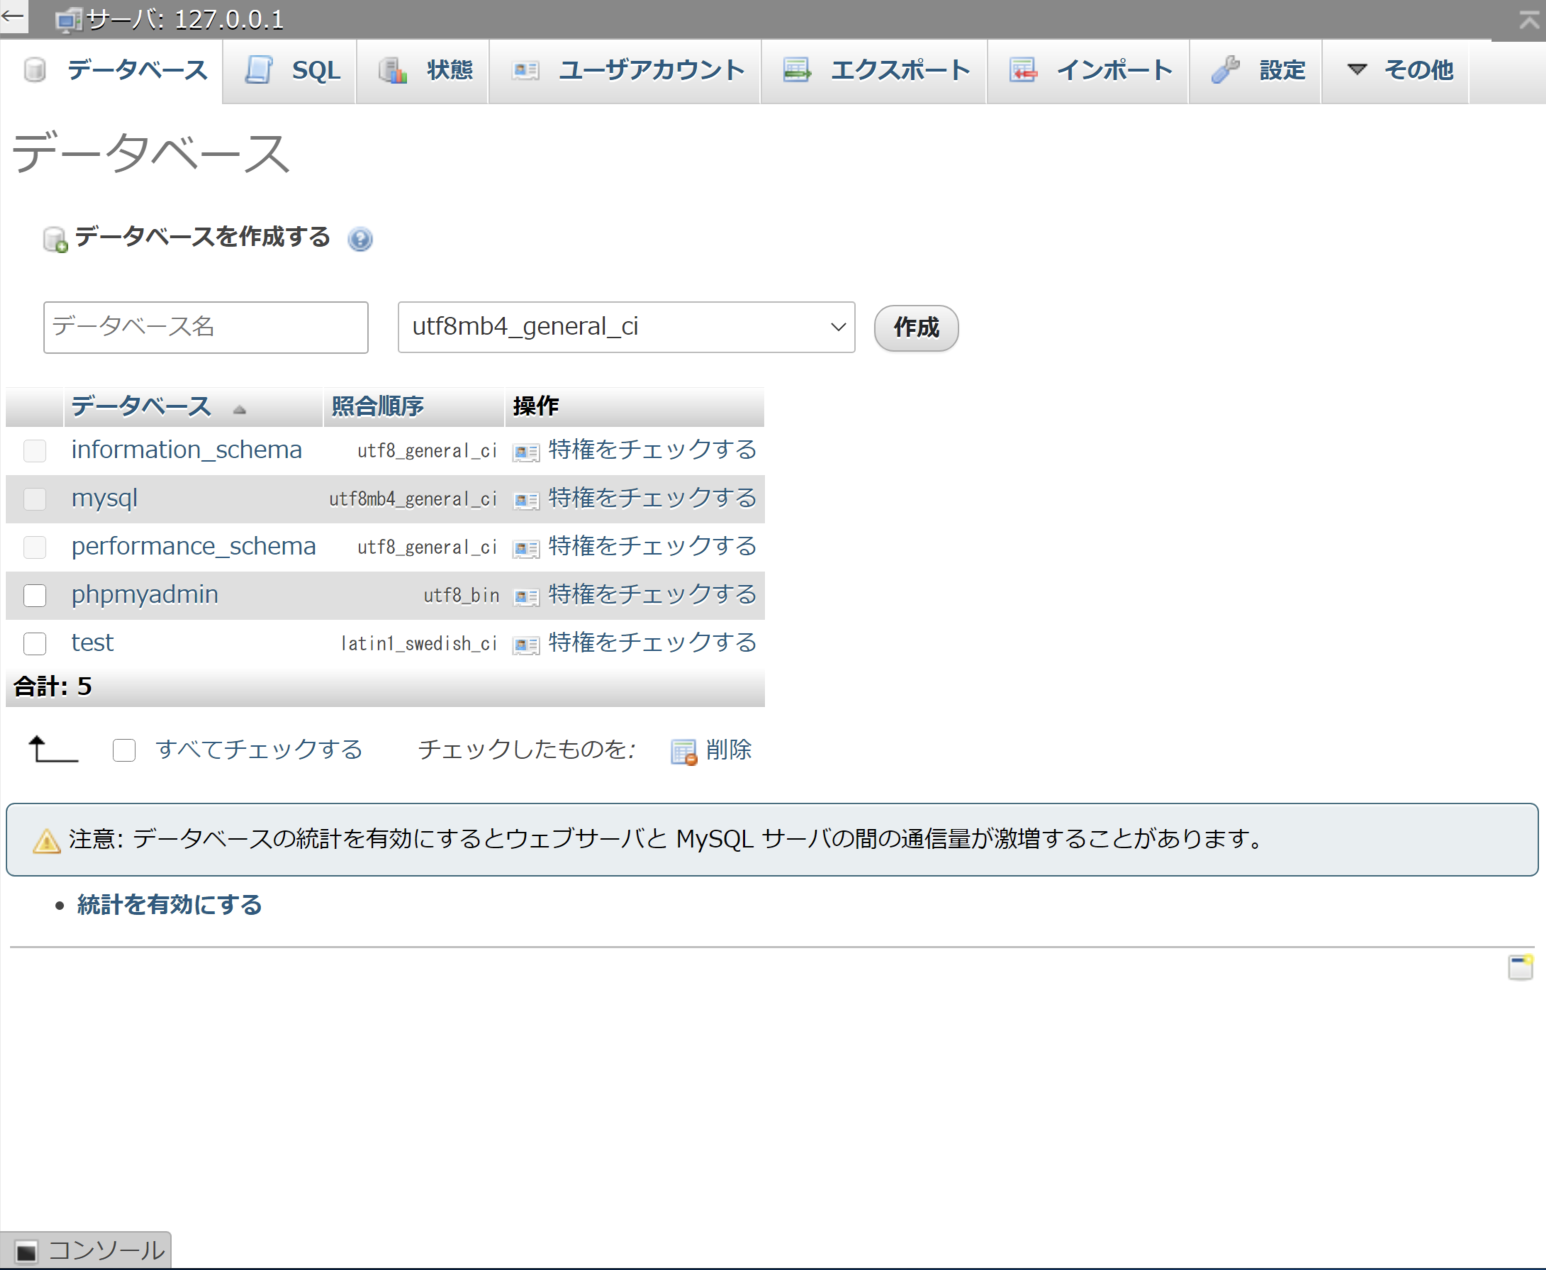This screenshot has height=1270, width=1546.
Task: Open the test database link
Action: [x=92, y=642]
